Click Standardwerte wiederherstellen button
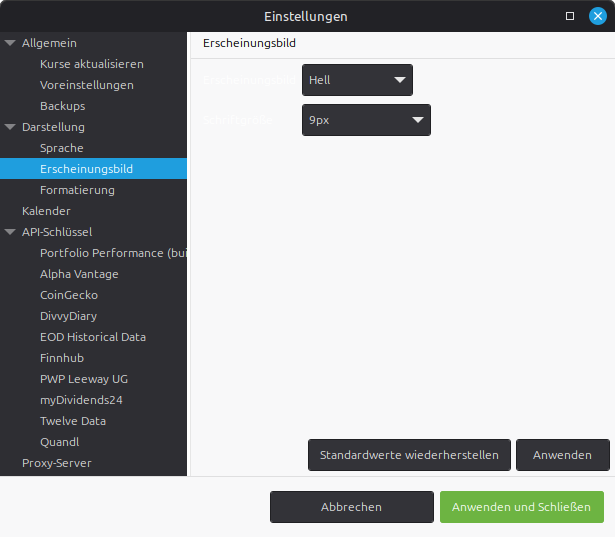The height and width of the screenshot is (537, 615). click(409, 455)
